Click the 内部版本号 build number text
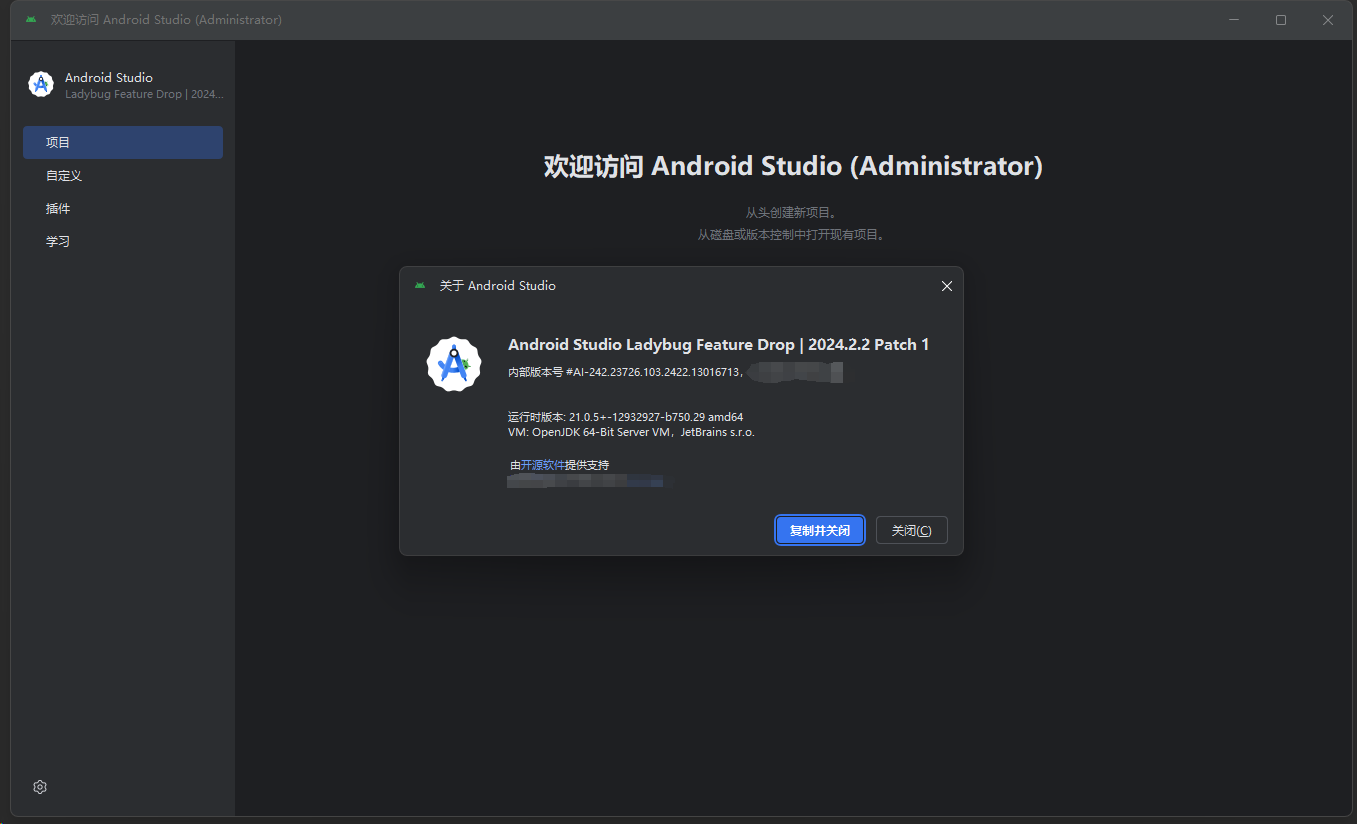Viewport: 1357px width, 824px height. 625,372
